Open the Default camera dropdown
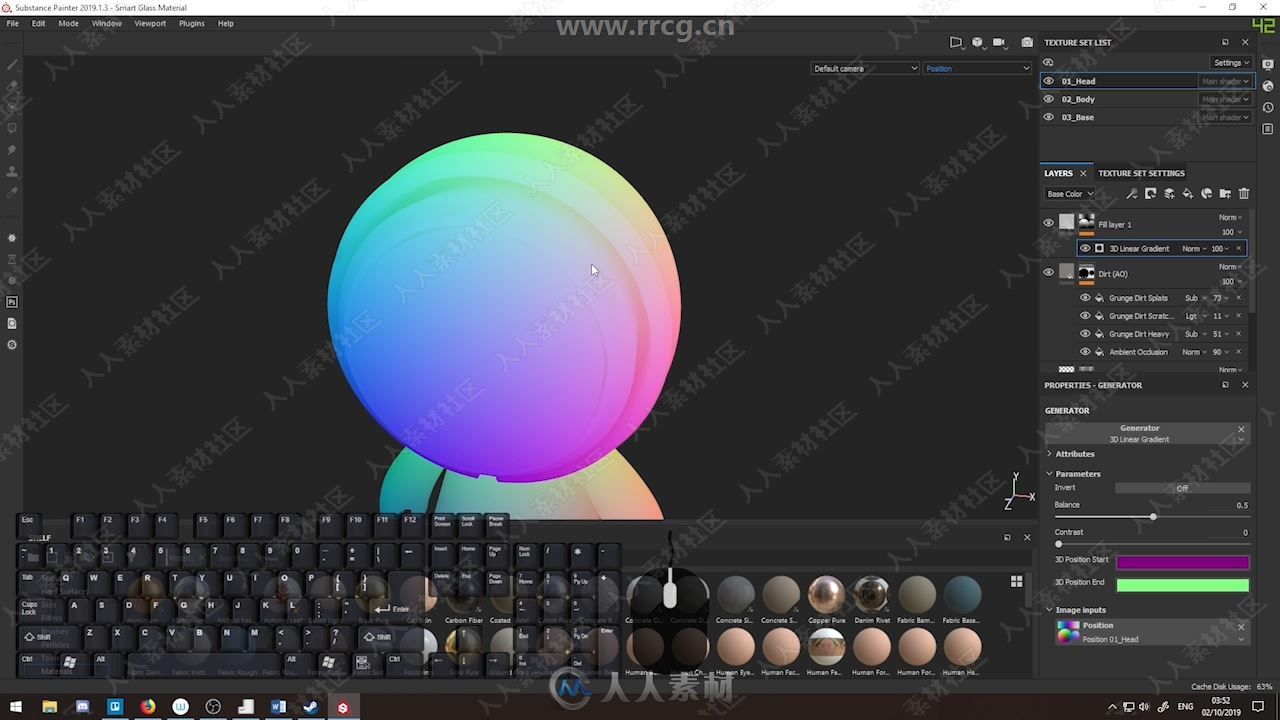Viewport: 1280px width, 720px height. coord(865,68)
